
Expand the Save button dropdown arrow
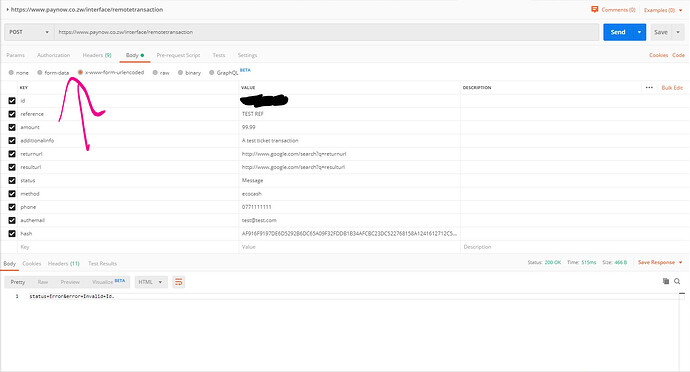pyautogui.click(x=678, y=32)
